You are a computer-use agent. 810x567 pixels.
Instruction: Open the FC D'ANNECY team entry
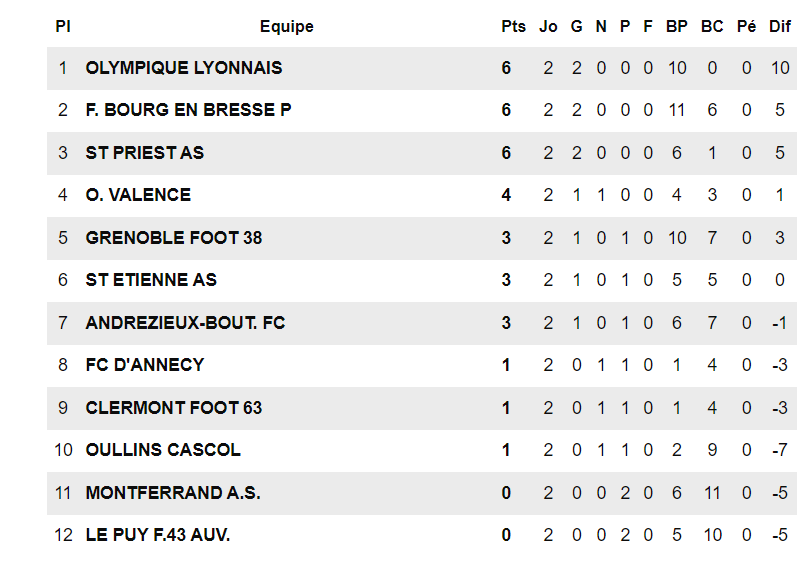(145, 365)
